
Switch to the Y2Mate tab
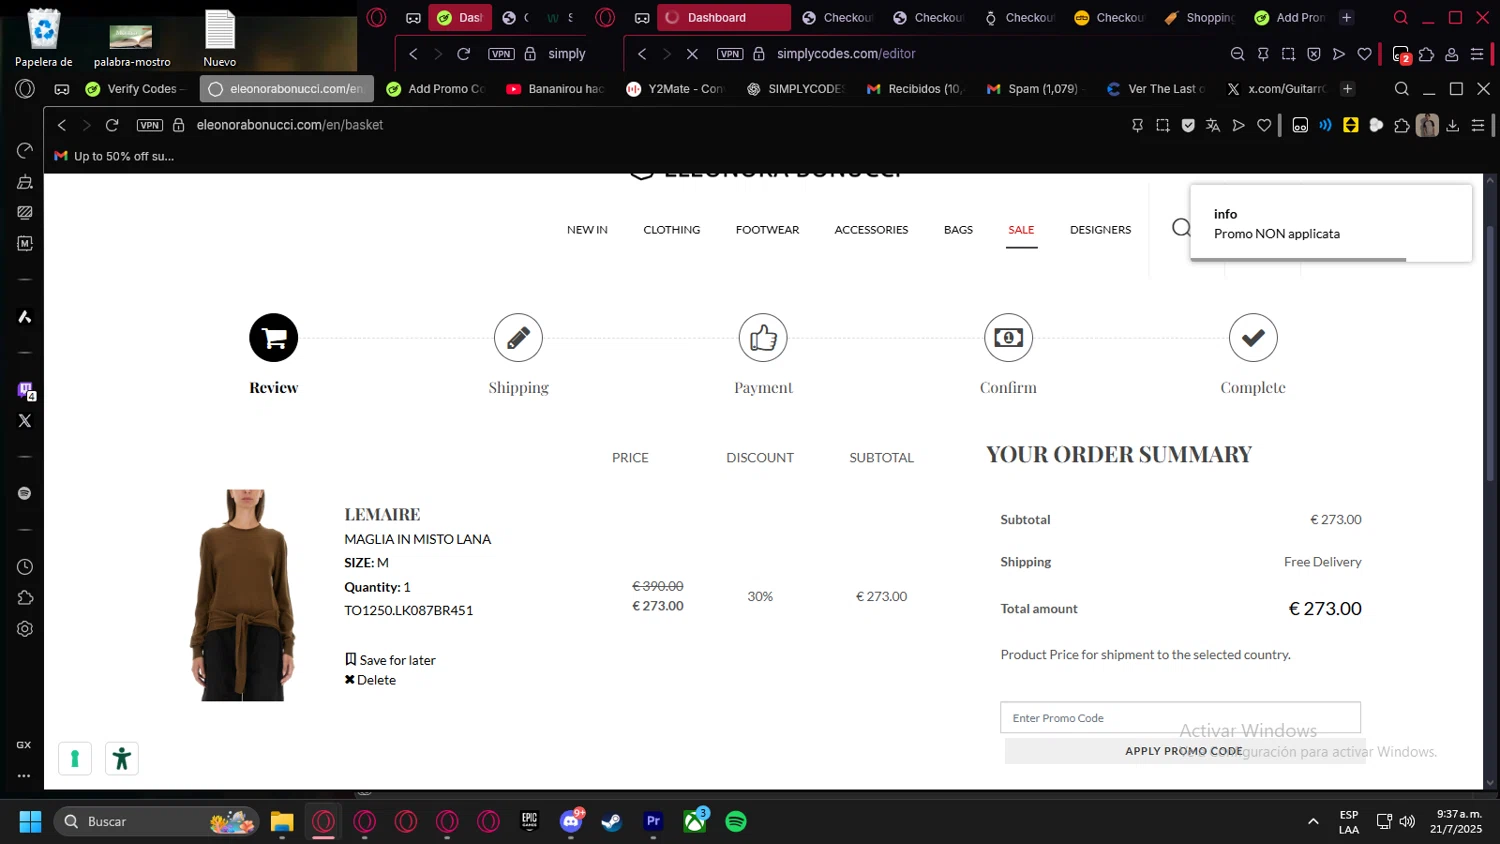(676, 89)
